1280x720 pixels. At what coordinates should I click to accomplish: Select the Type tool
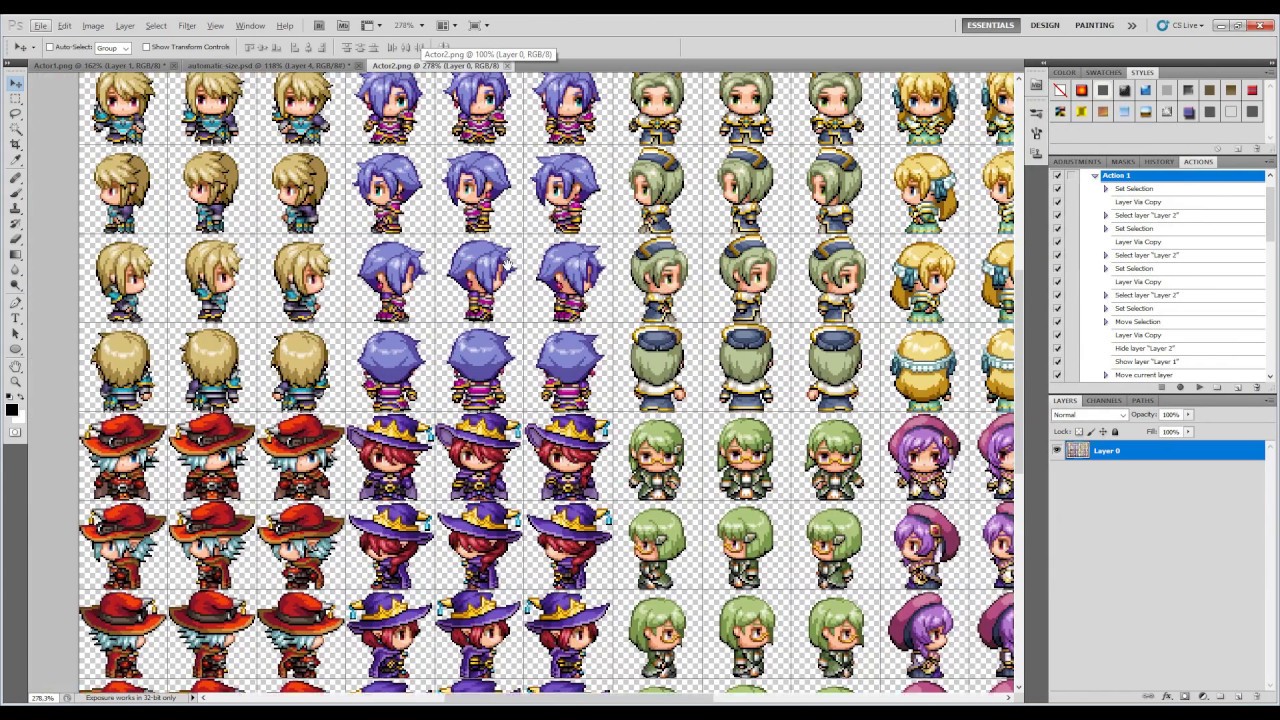point(16,317)
